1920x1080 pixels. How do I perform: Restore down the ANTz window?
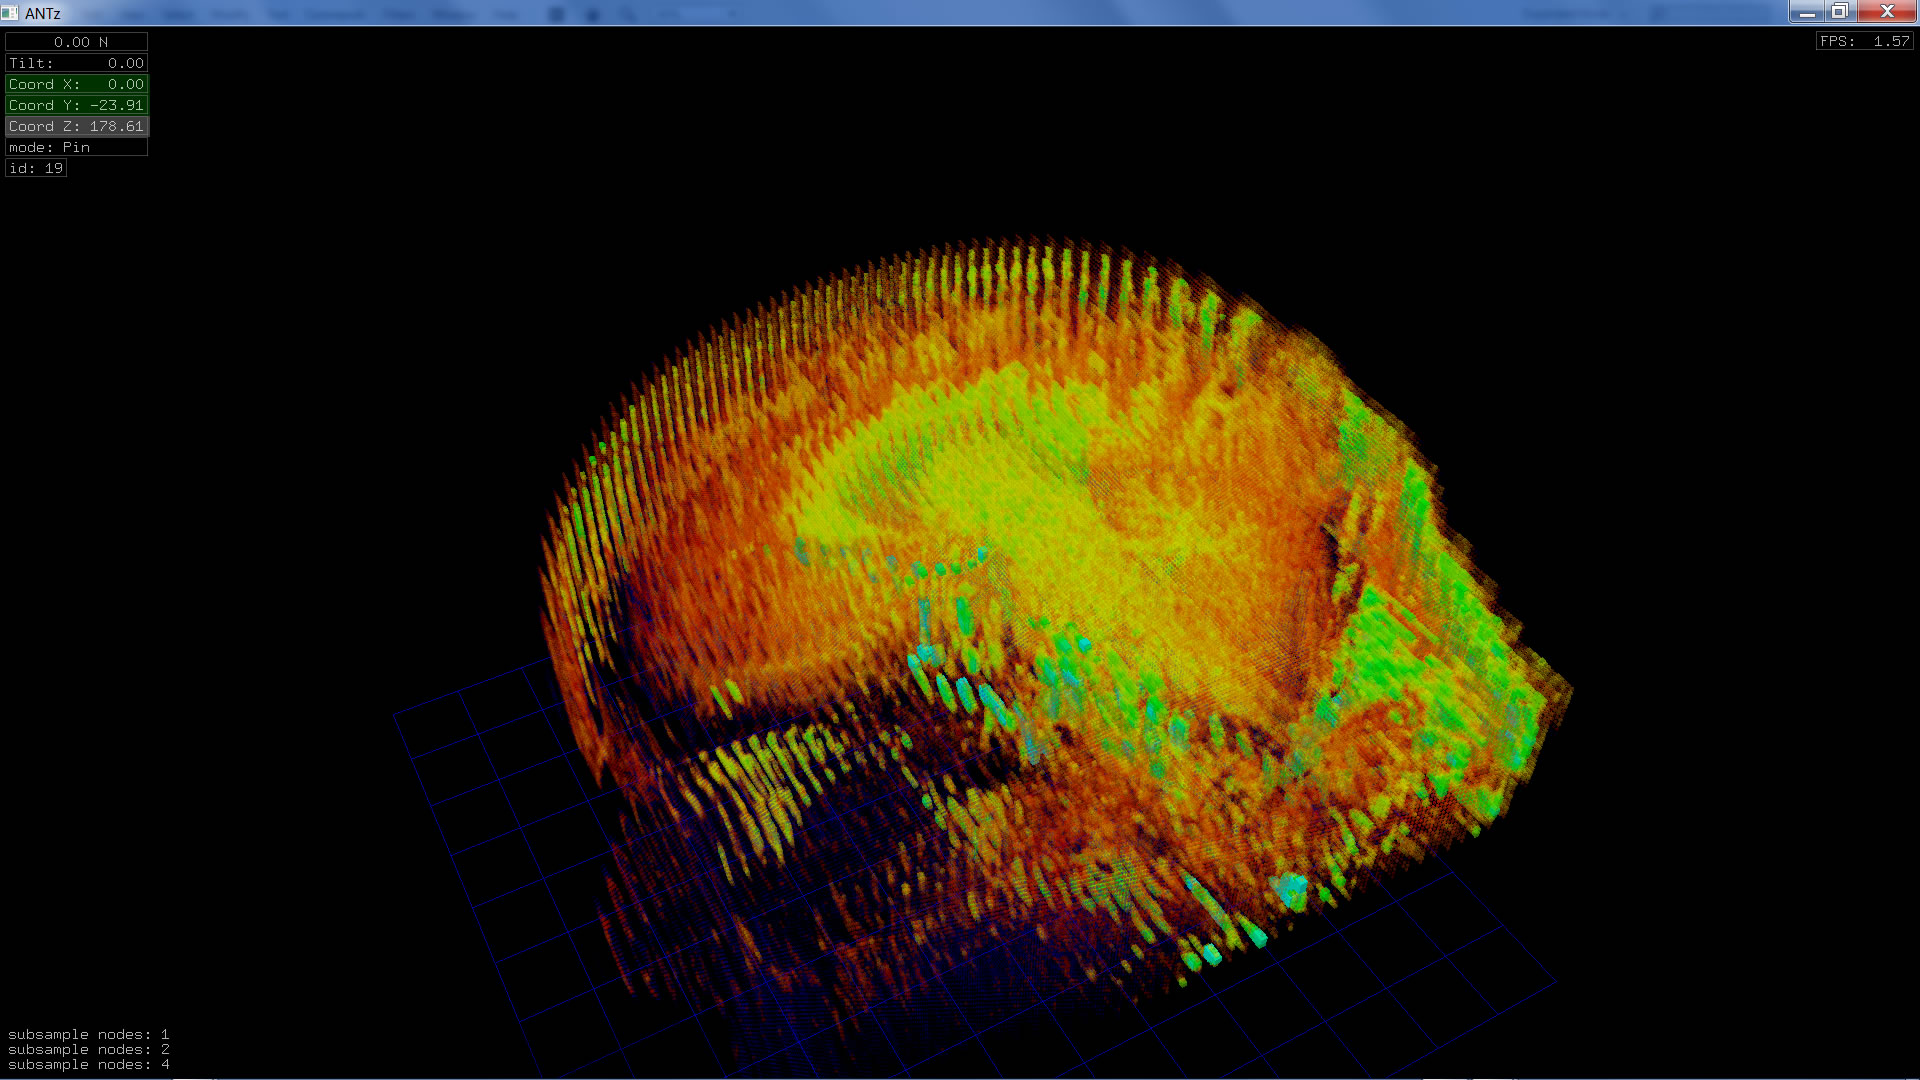tap(1839, 12)
